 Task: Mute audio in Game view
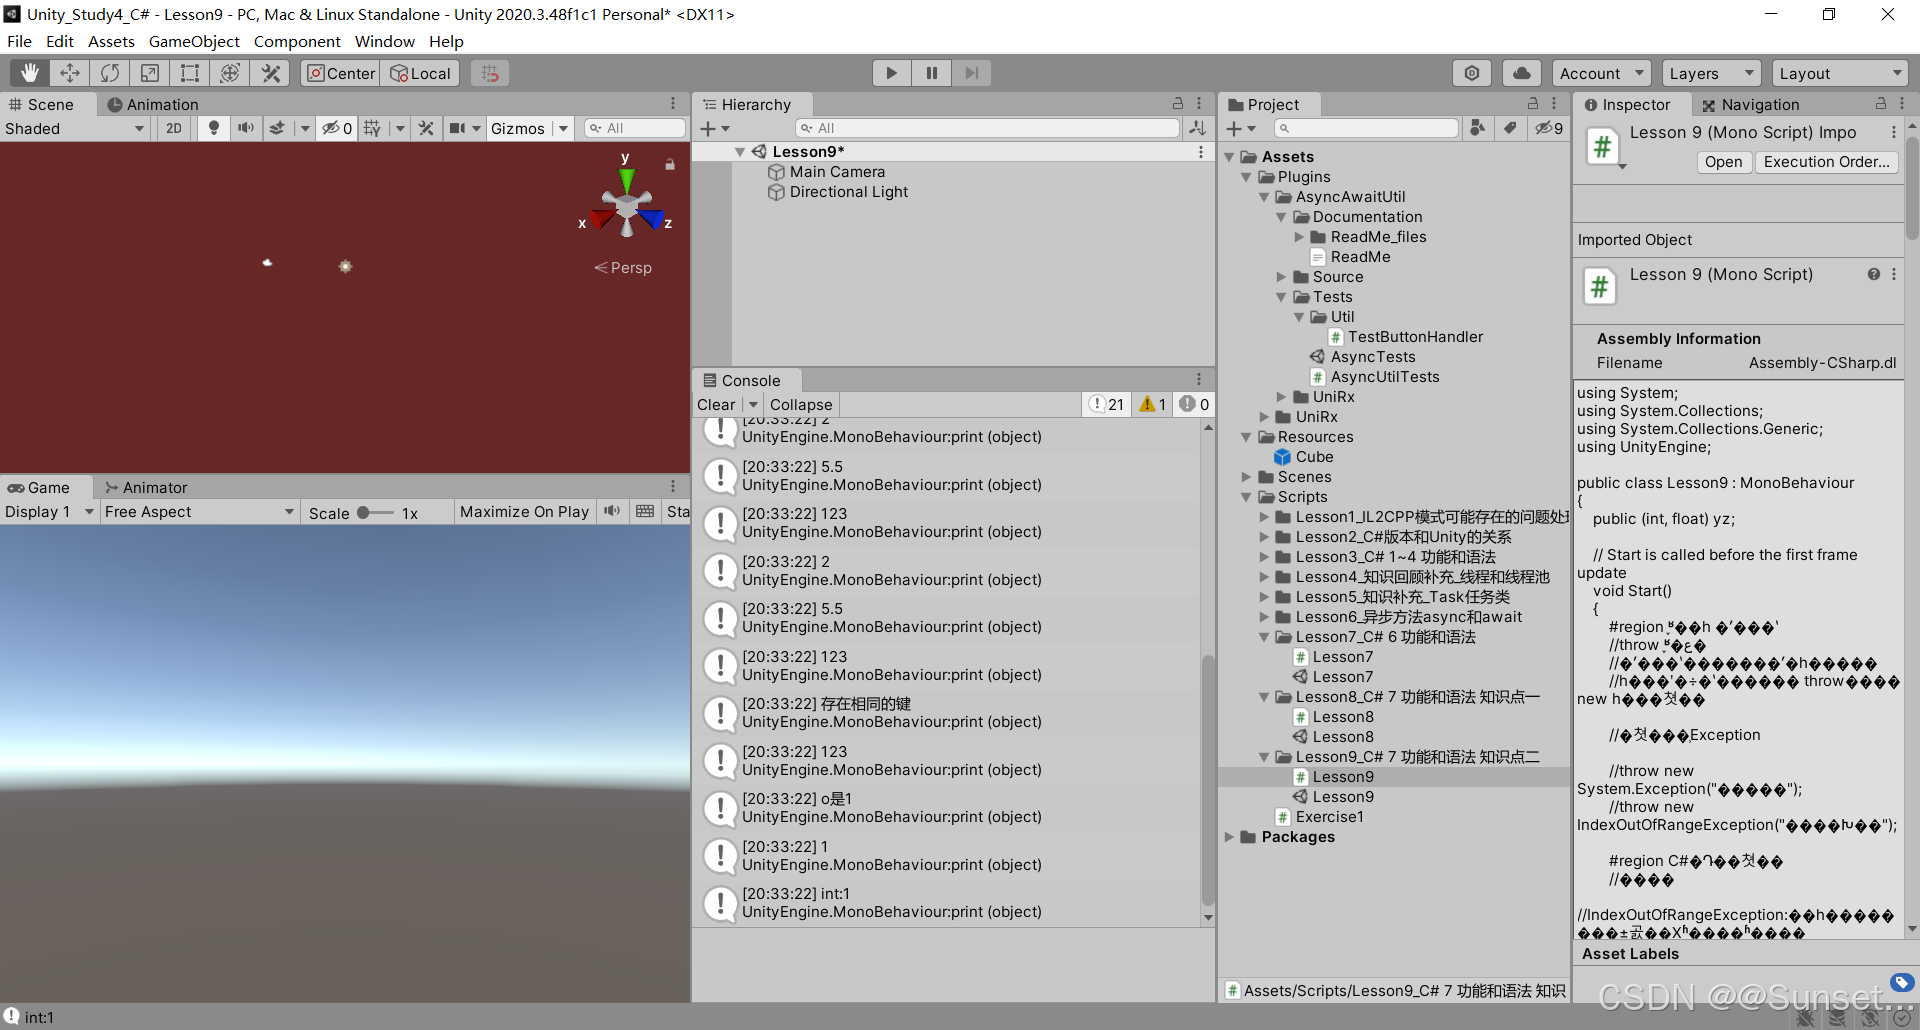pos(612,512)
